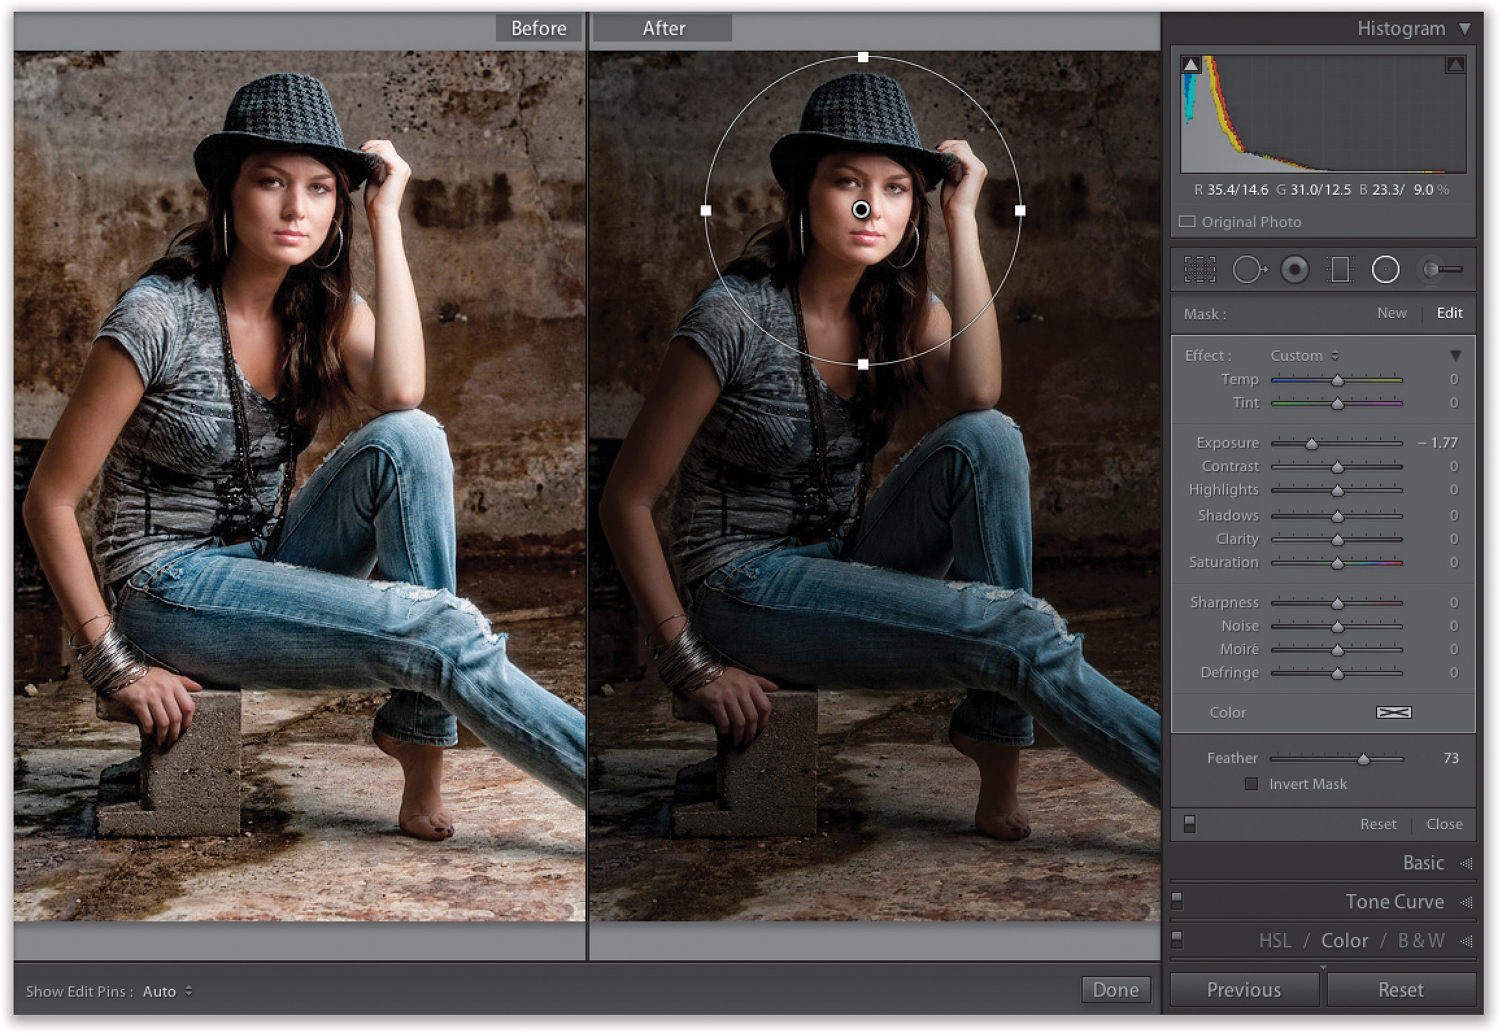This screenshot has height=1033, width=1500.
Task: Select the Radial Filter tool
Action: coord(1385,269)
